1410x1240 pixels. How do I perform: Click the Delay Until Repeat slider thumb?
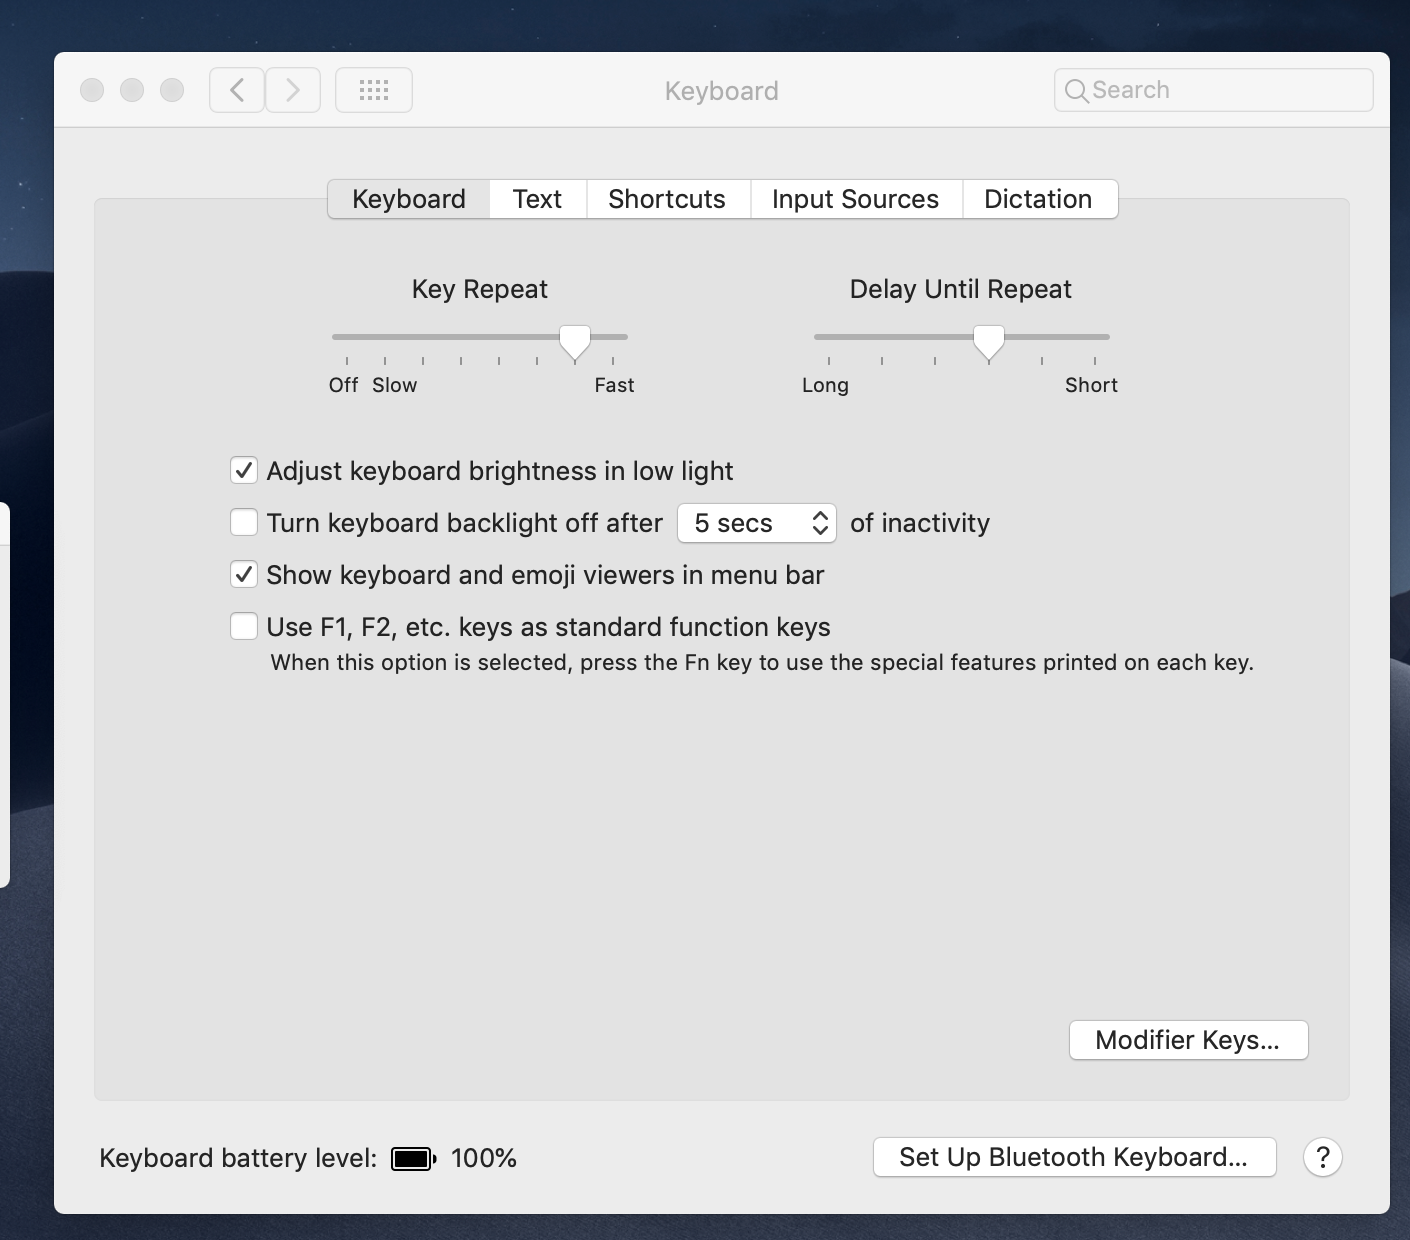[x=989, y=342]
